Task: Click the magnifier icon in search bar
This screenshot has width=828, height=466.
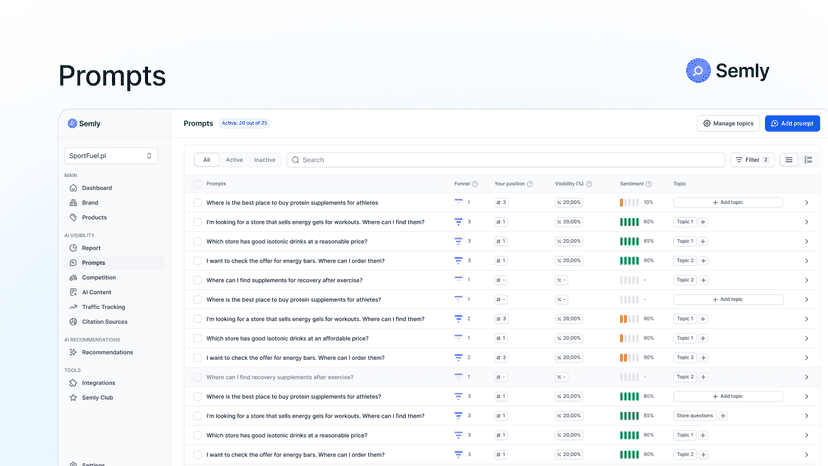Action: click(296, 160)
